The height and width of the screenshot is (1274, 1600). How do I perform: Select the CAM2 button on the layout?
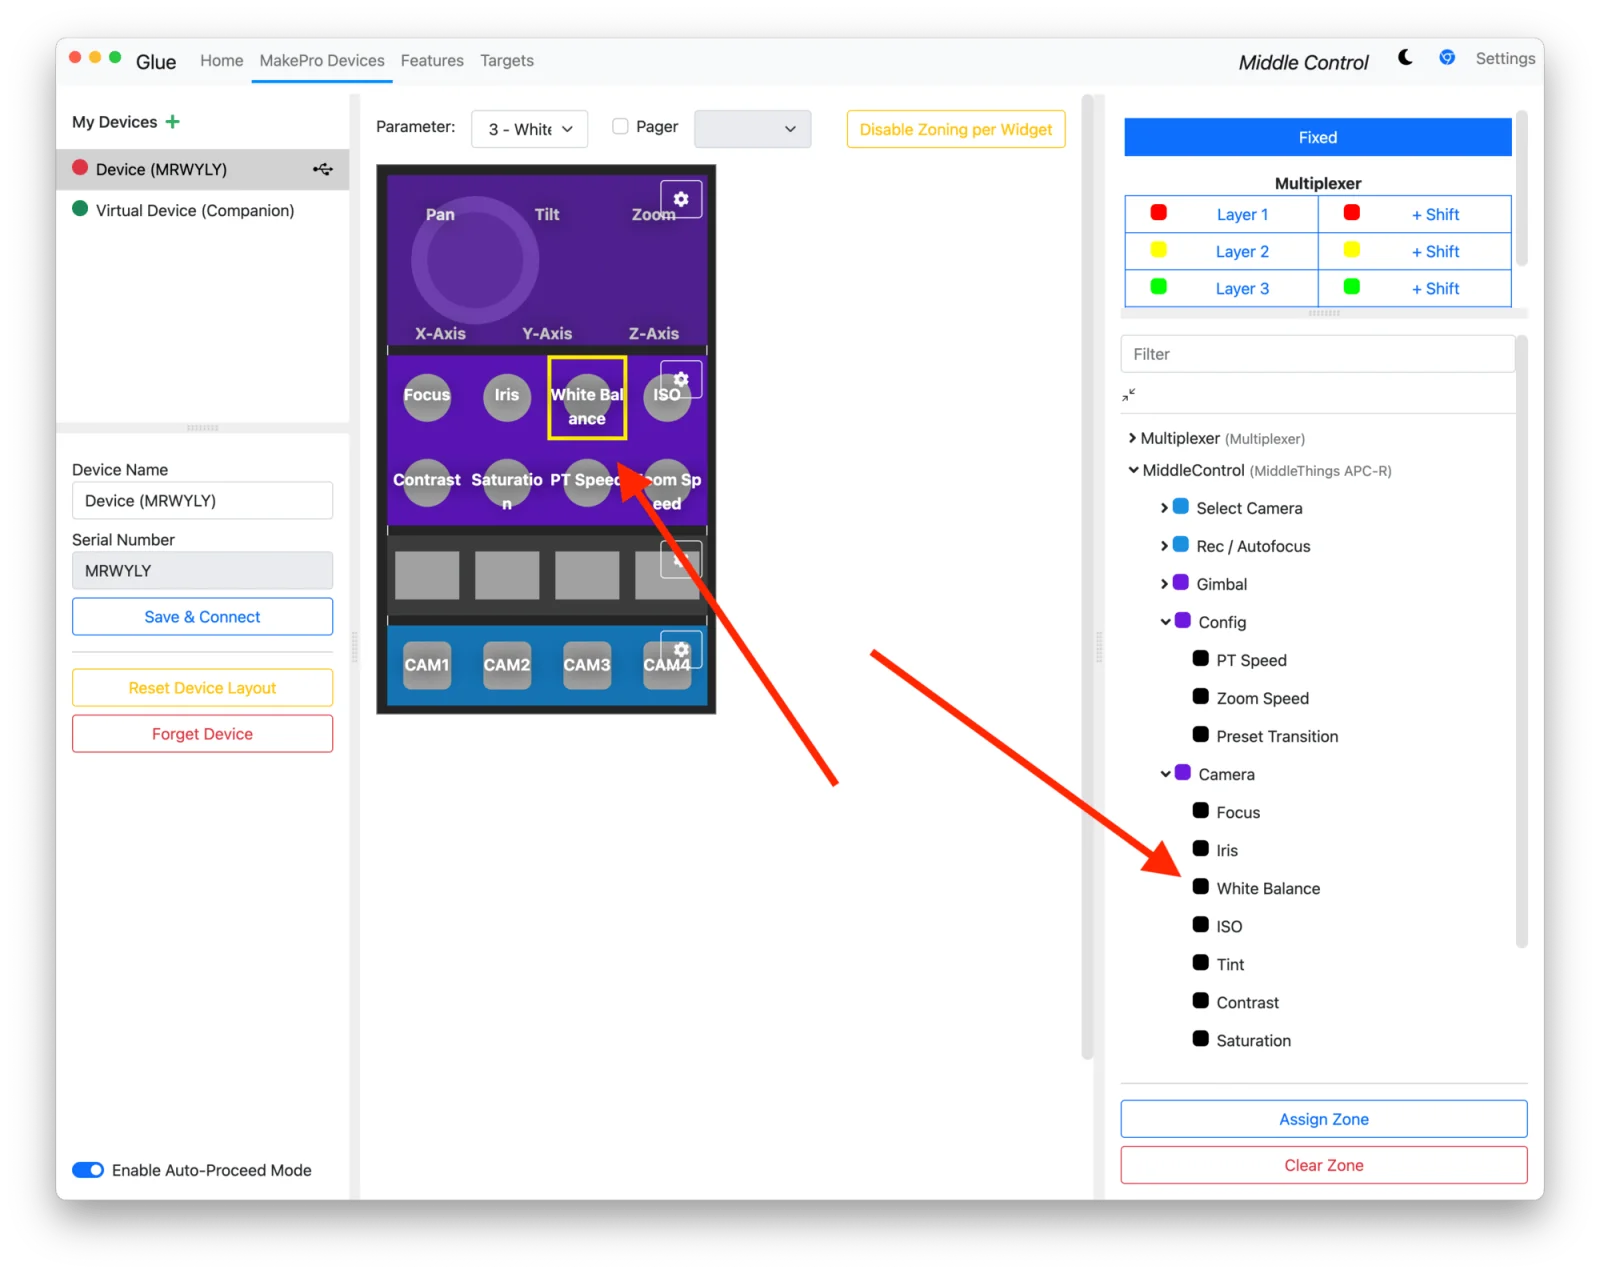(x=507, y=665)
